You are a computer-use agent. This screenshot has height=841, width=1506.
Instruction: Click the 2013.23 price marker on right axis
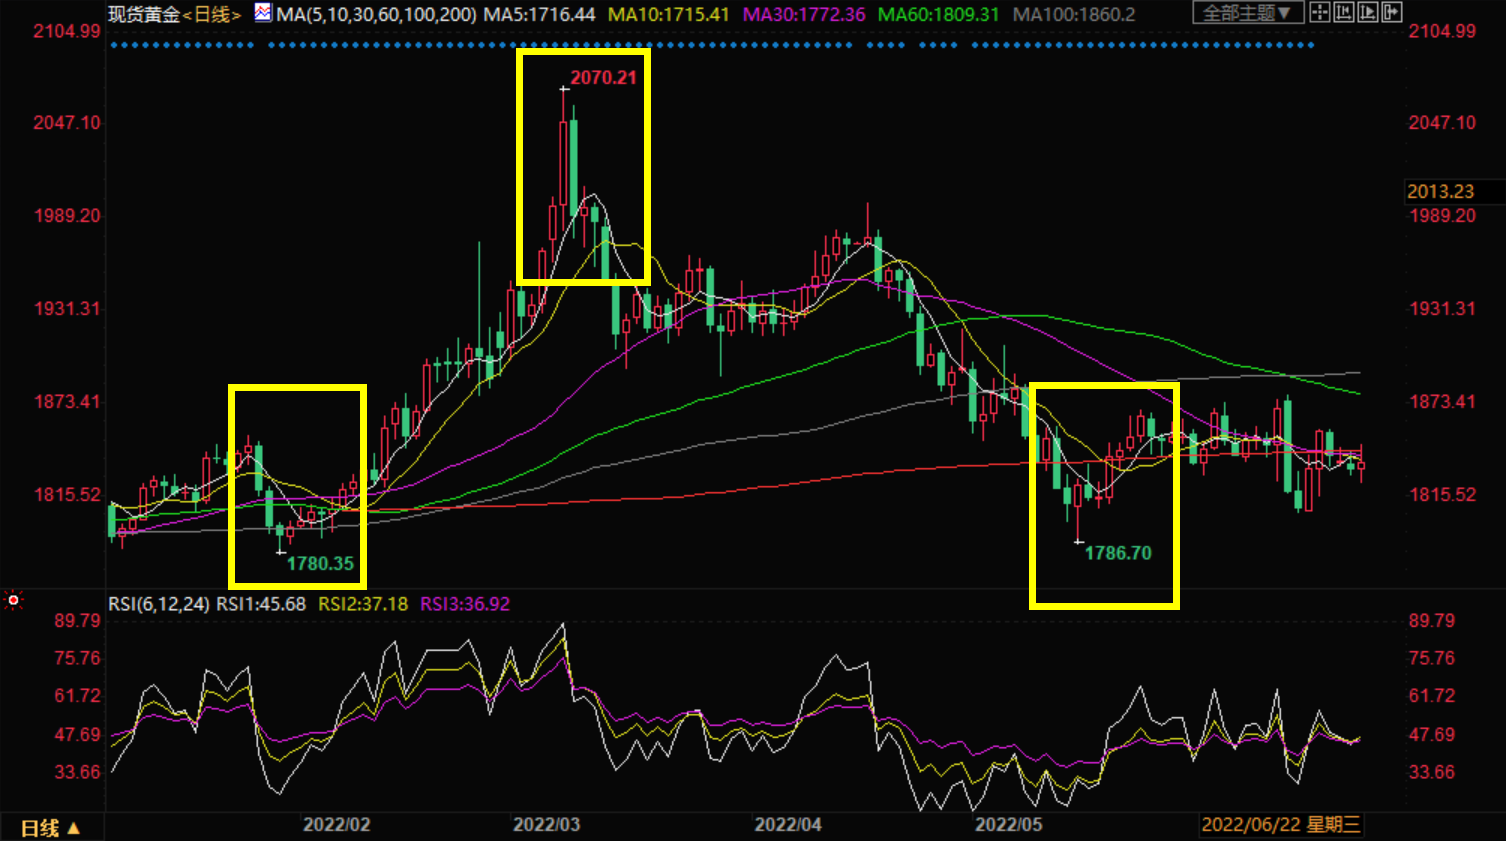(x=1440, y=192)
